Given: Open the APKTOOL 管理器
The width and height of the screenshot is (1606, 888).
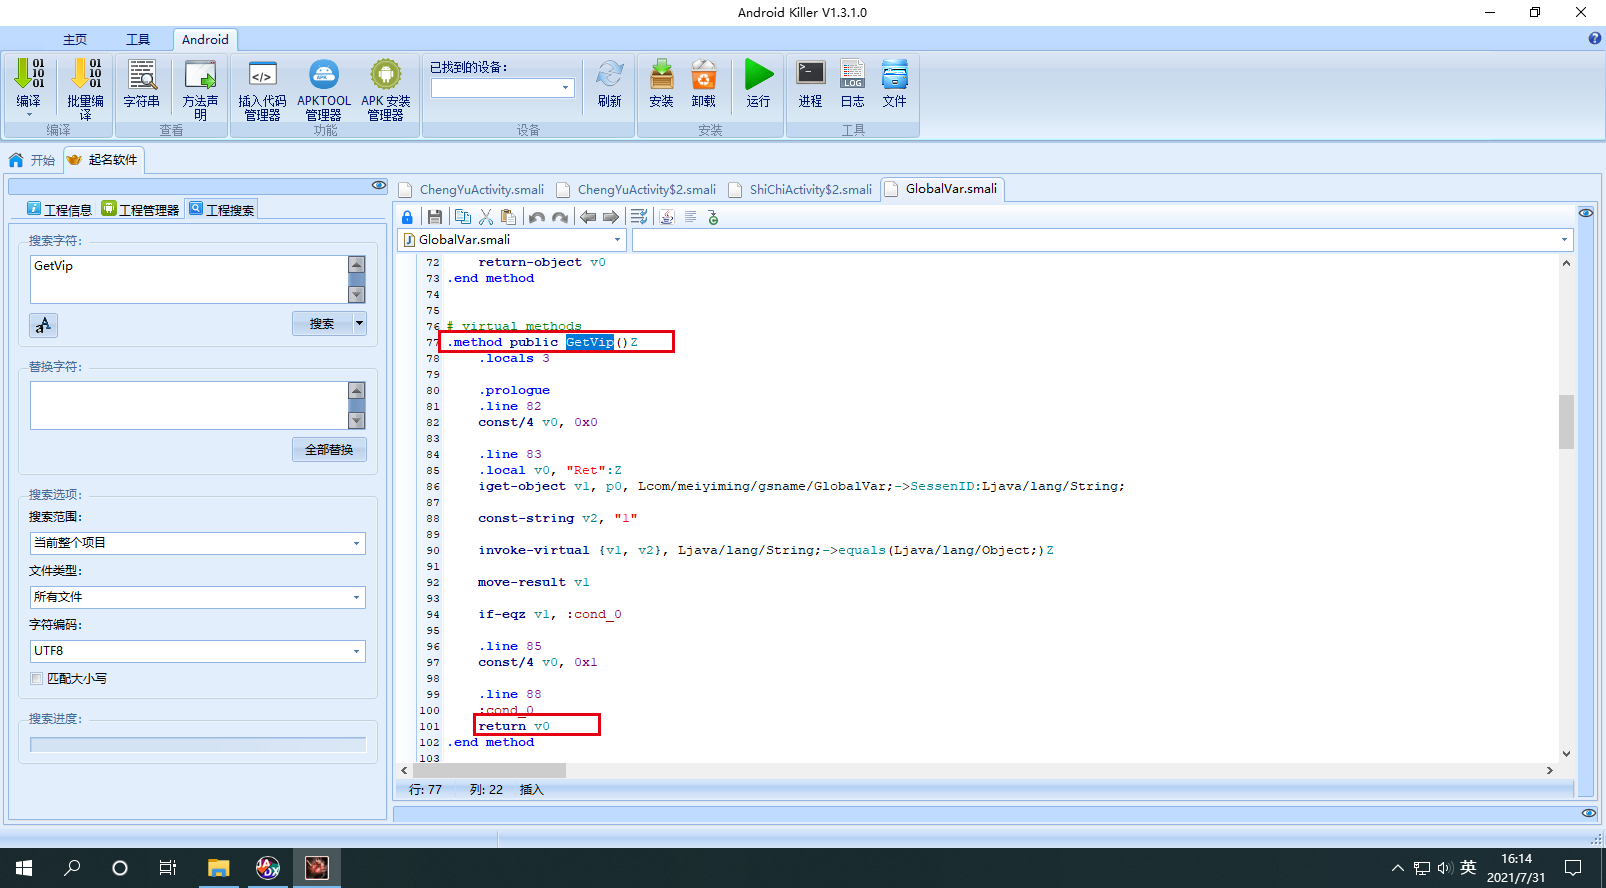Looking at the screenshot, I should (x=324, y=74).
